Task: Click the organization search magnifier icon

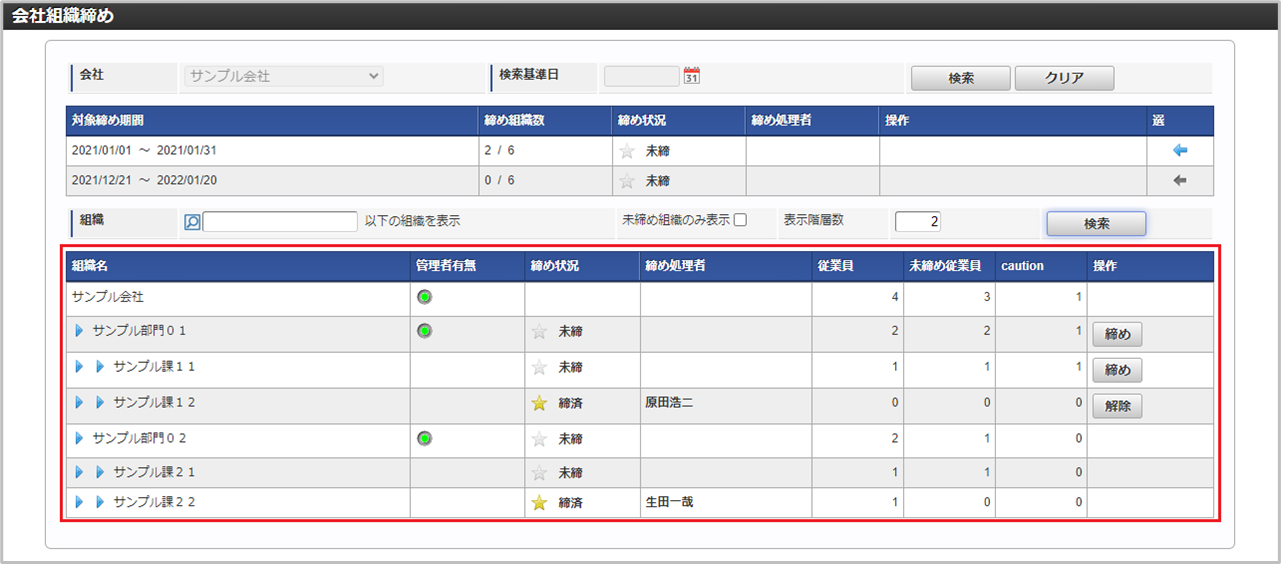Action: 192,222
